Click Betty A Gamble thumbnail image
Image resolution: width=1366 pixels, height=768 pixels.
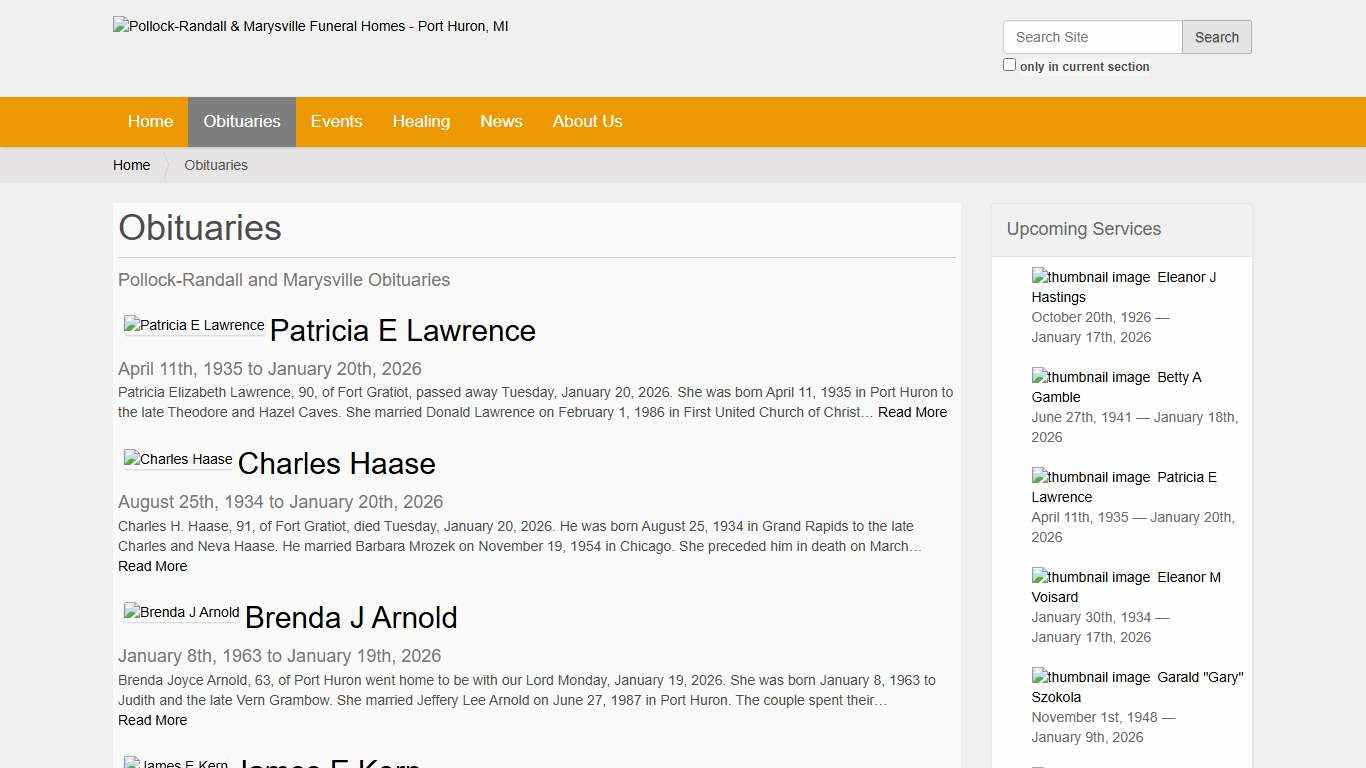tap(1091, 378)
